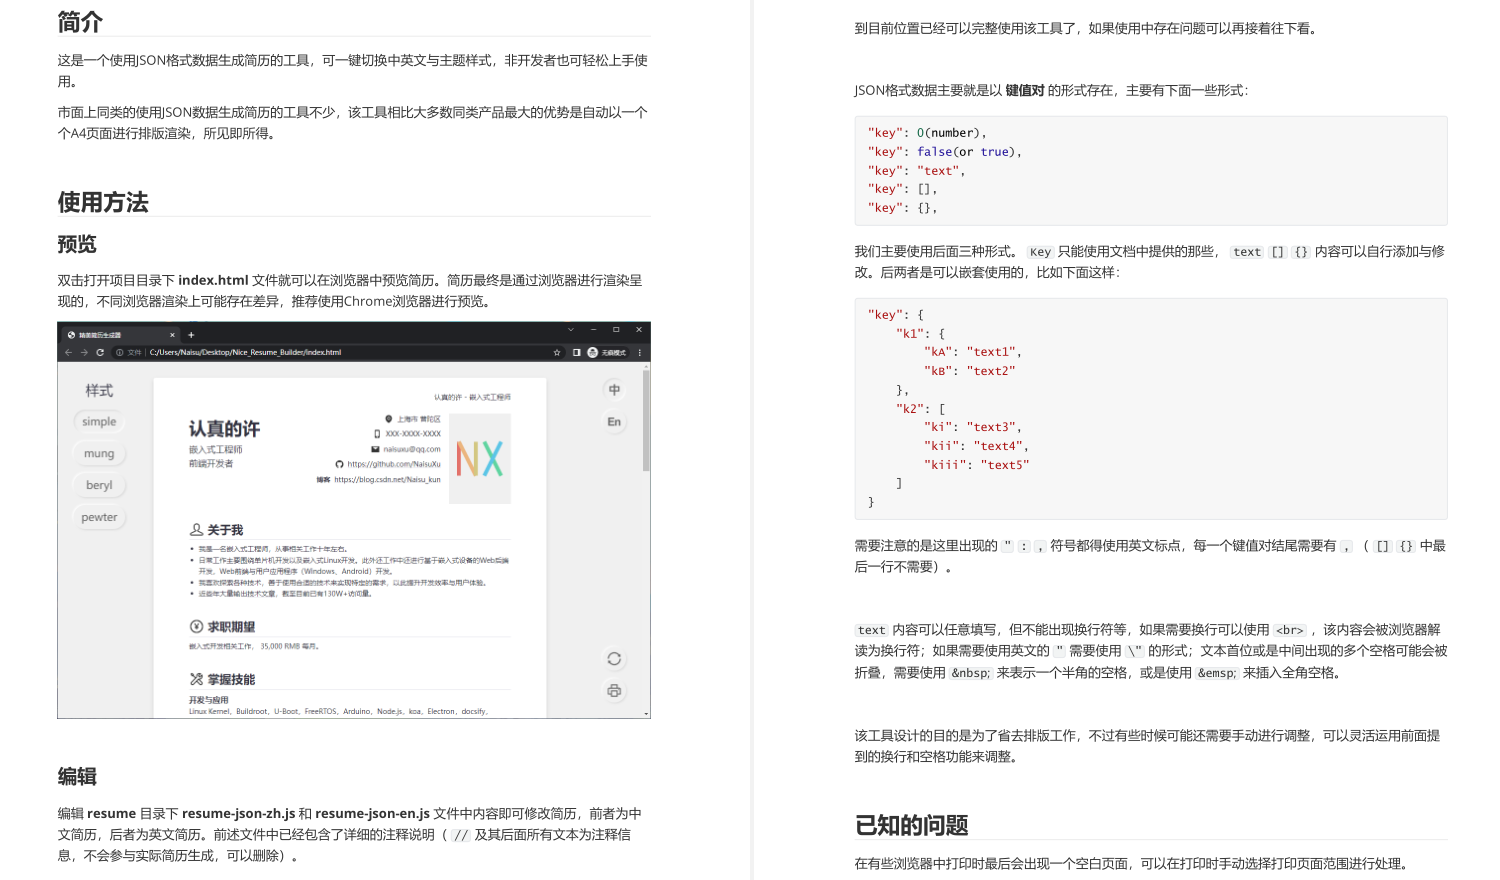Click the 样式 label above style buttons
This screenshot has width=1500, height=880.
(x=99, y=390)
